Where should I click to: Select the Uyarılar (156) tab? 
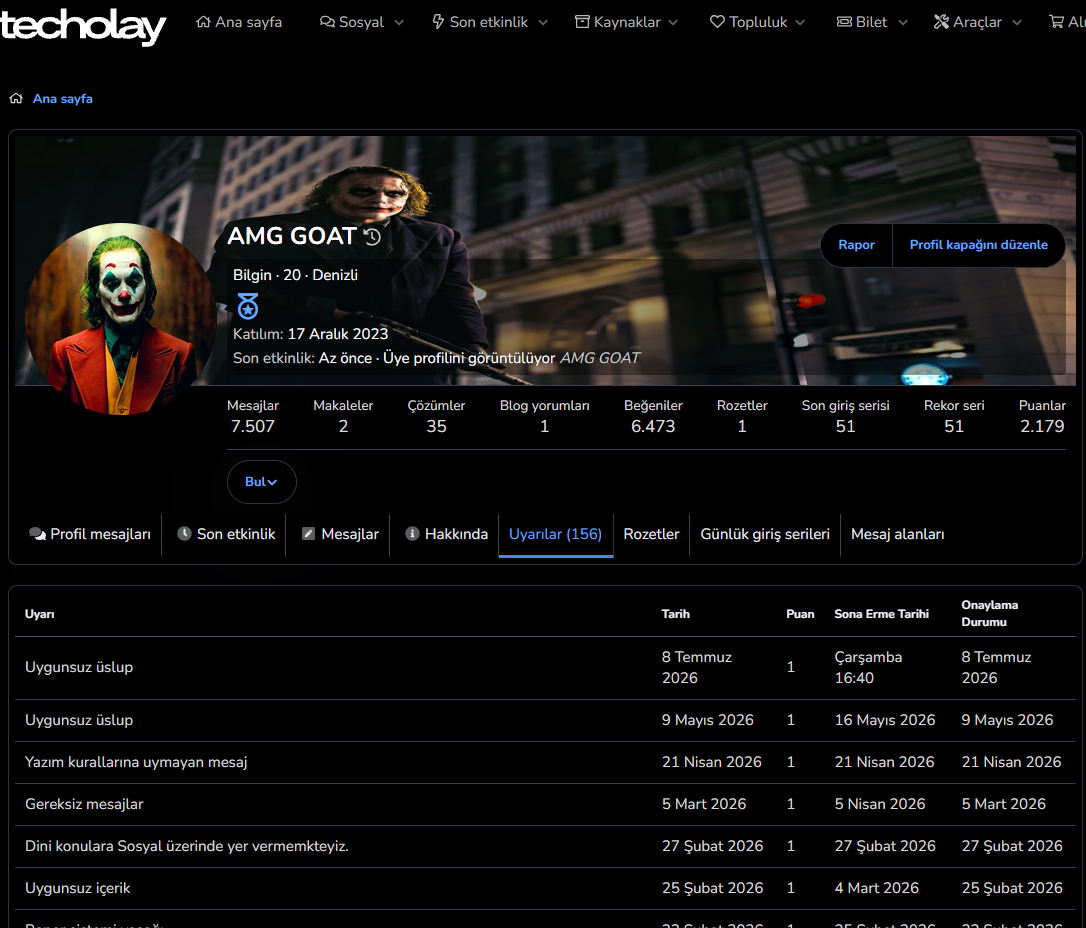[555, 534]
